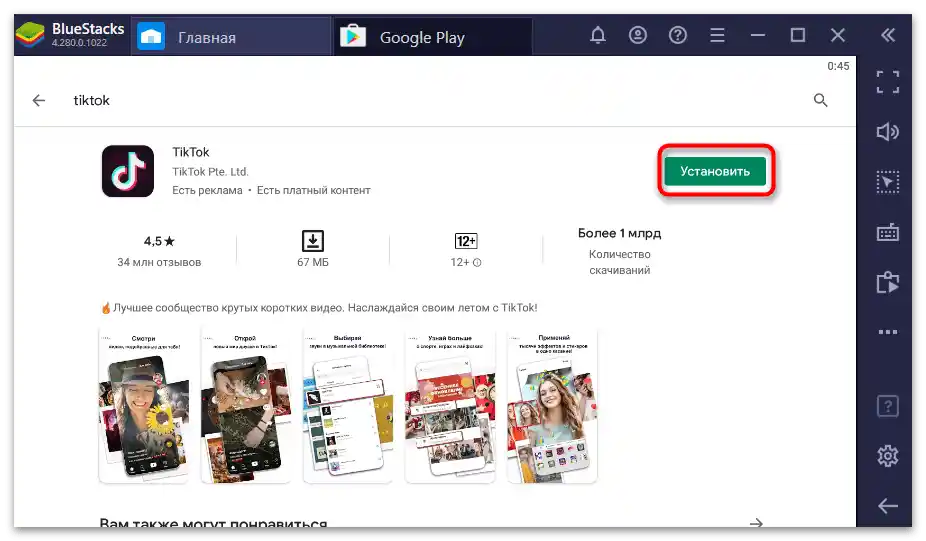
Task: Open sidebar help guide icon
Action: coord(888,406)
